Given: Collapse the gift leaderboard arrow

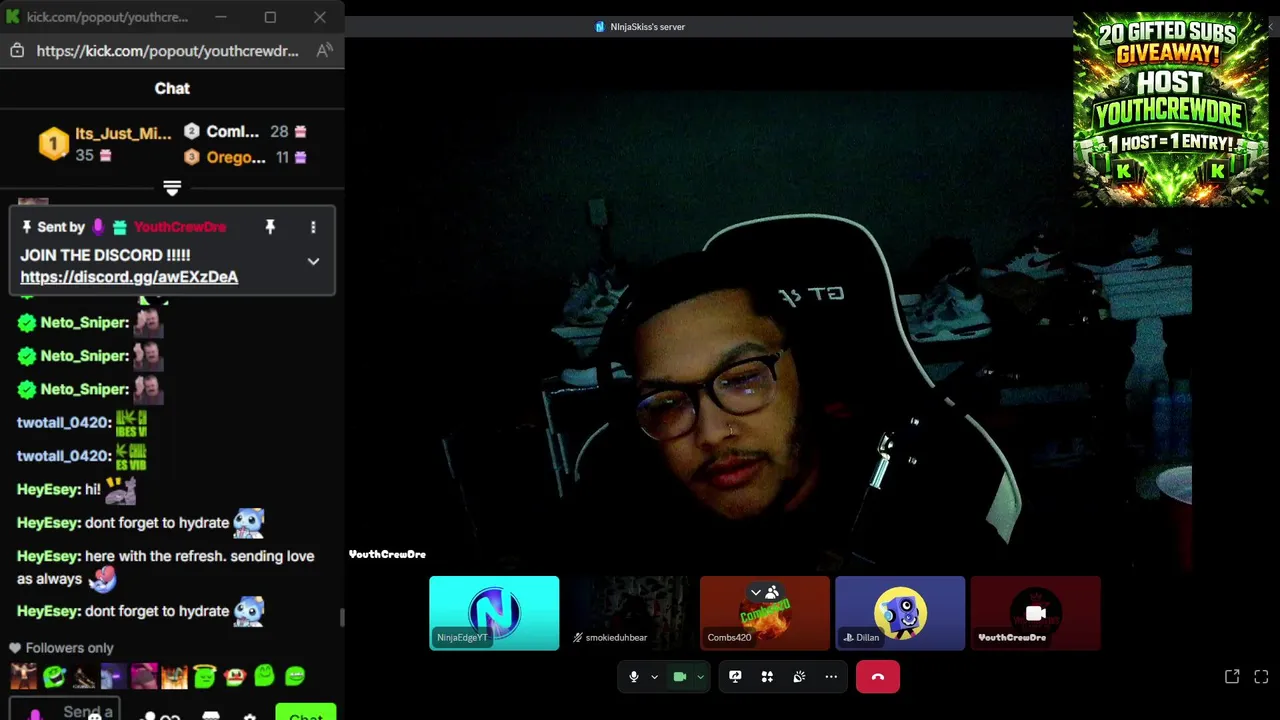Looking at the screenshot, I should [x=172, y=188].
